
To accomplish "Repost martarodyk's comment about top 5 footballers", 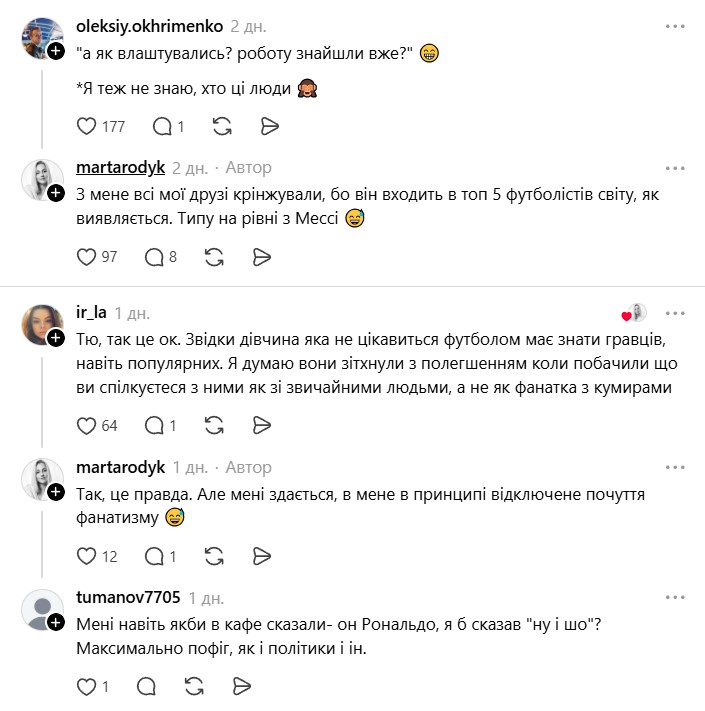I will pyautogui.click(x=214, y=257).
